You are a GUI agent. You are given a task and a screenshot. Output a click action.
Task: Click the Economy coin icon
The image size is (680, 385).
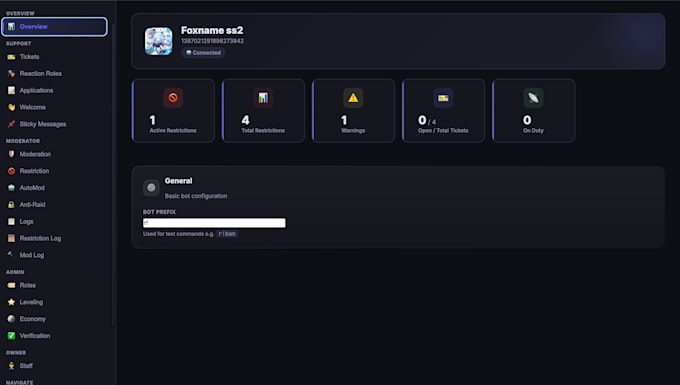click(x=11, y=319)
